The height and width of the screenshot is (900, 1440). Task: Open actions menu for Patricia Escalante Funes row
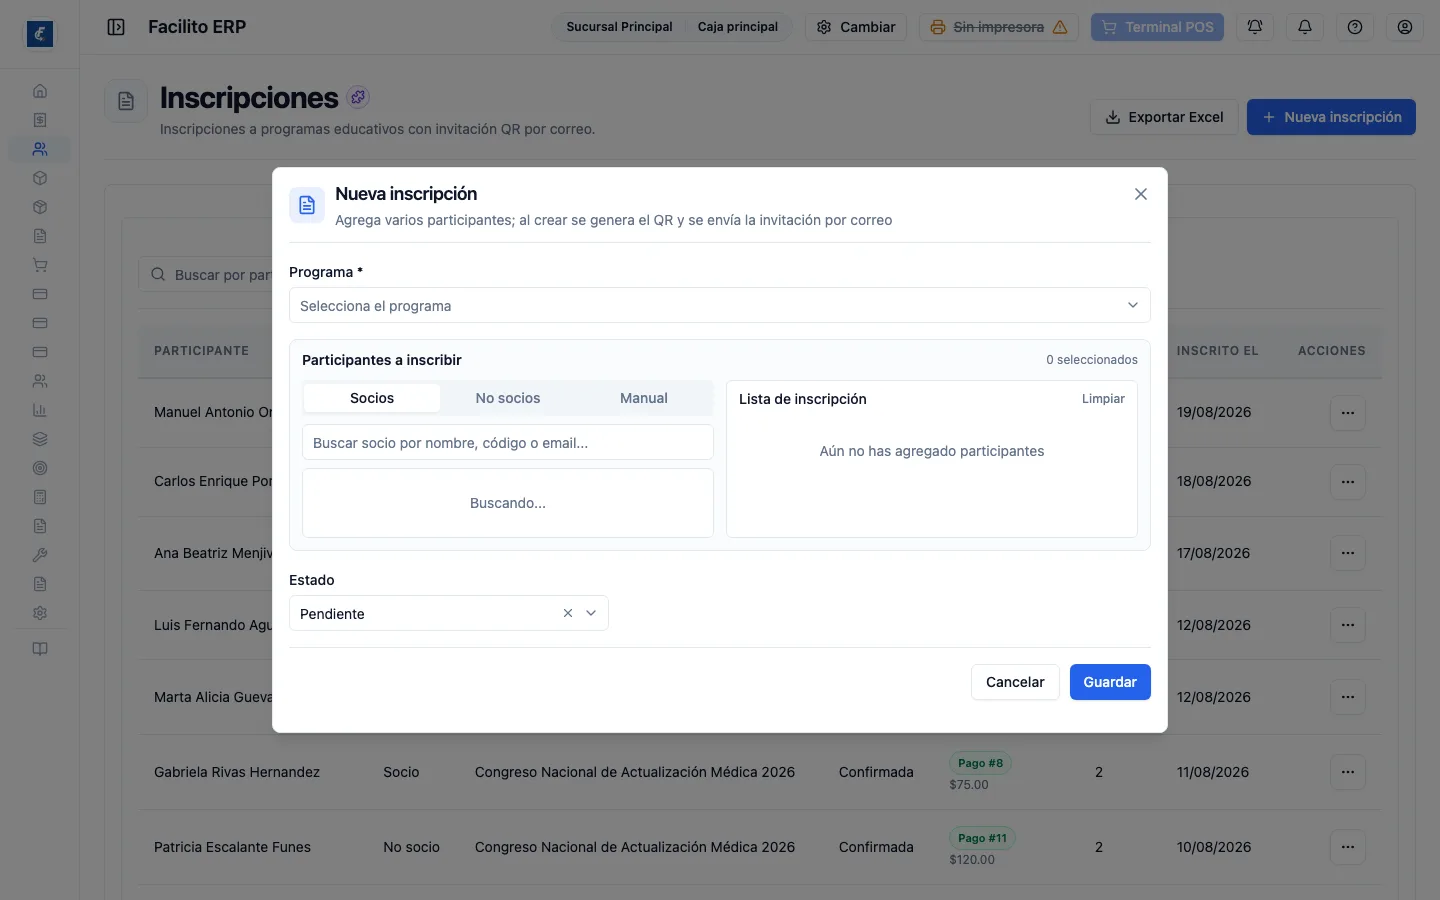click(1348, 847)
